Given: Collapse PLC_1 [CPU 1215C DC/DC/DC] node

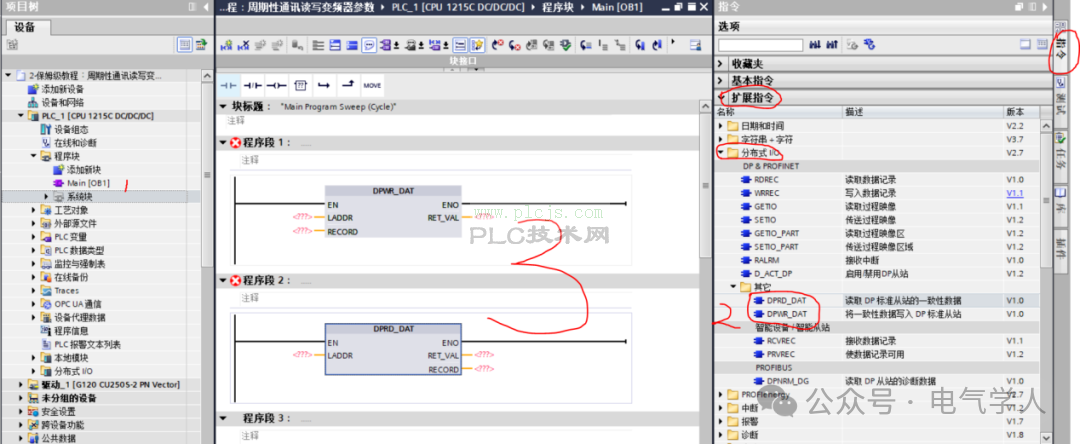Looking at the screenshot, I should (20, 116).
